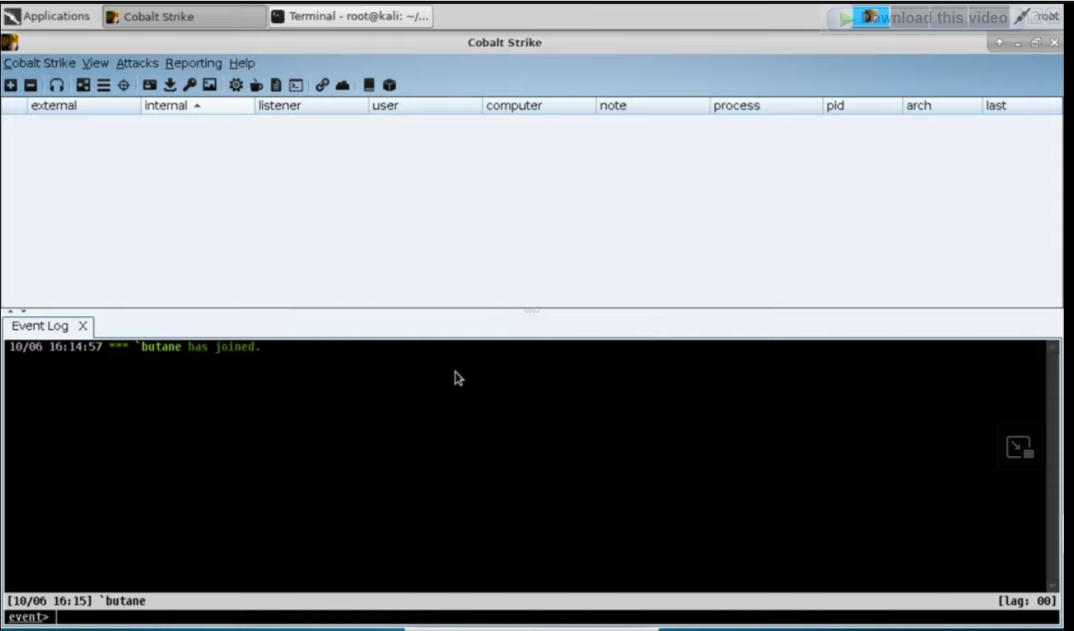Generate Windows executable via gear icon
1074x631 pixels.
[x=236, y=86]
